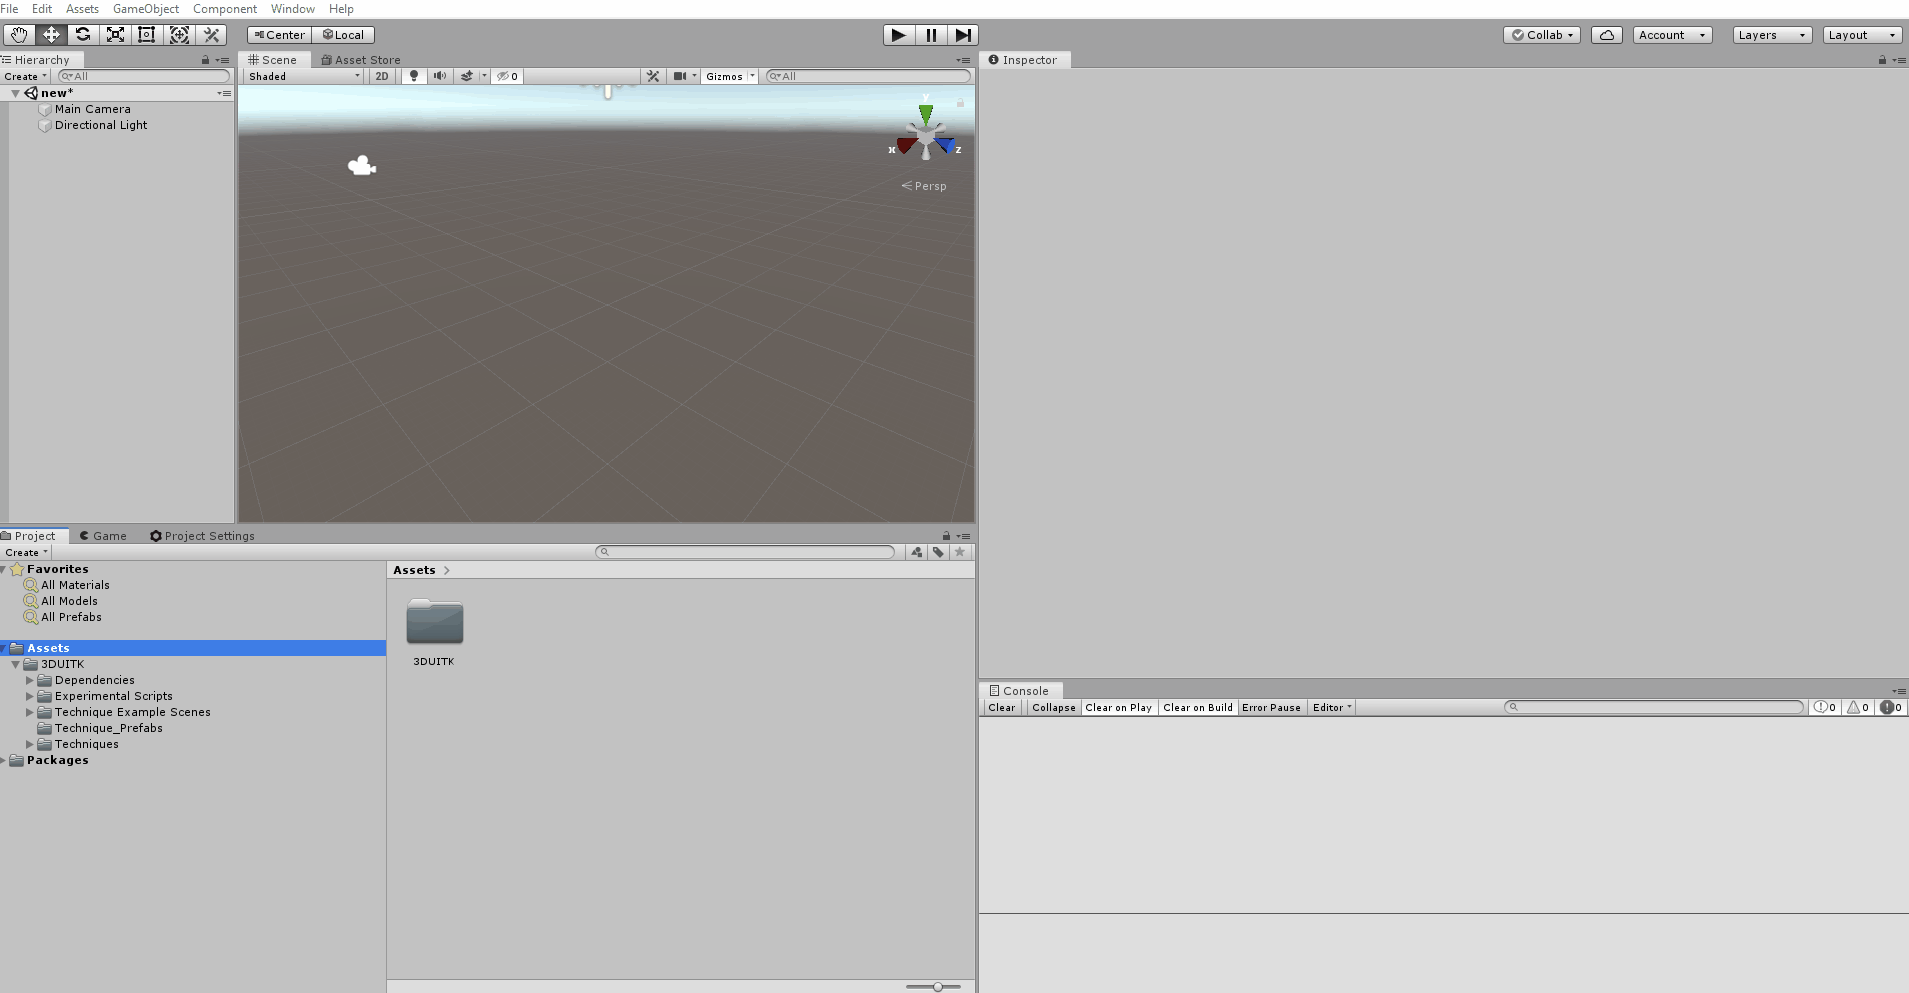Click search by label icon in Project
The height and width of the screenshot is (993, 1909).
938,552
